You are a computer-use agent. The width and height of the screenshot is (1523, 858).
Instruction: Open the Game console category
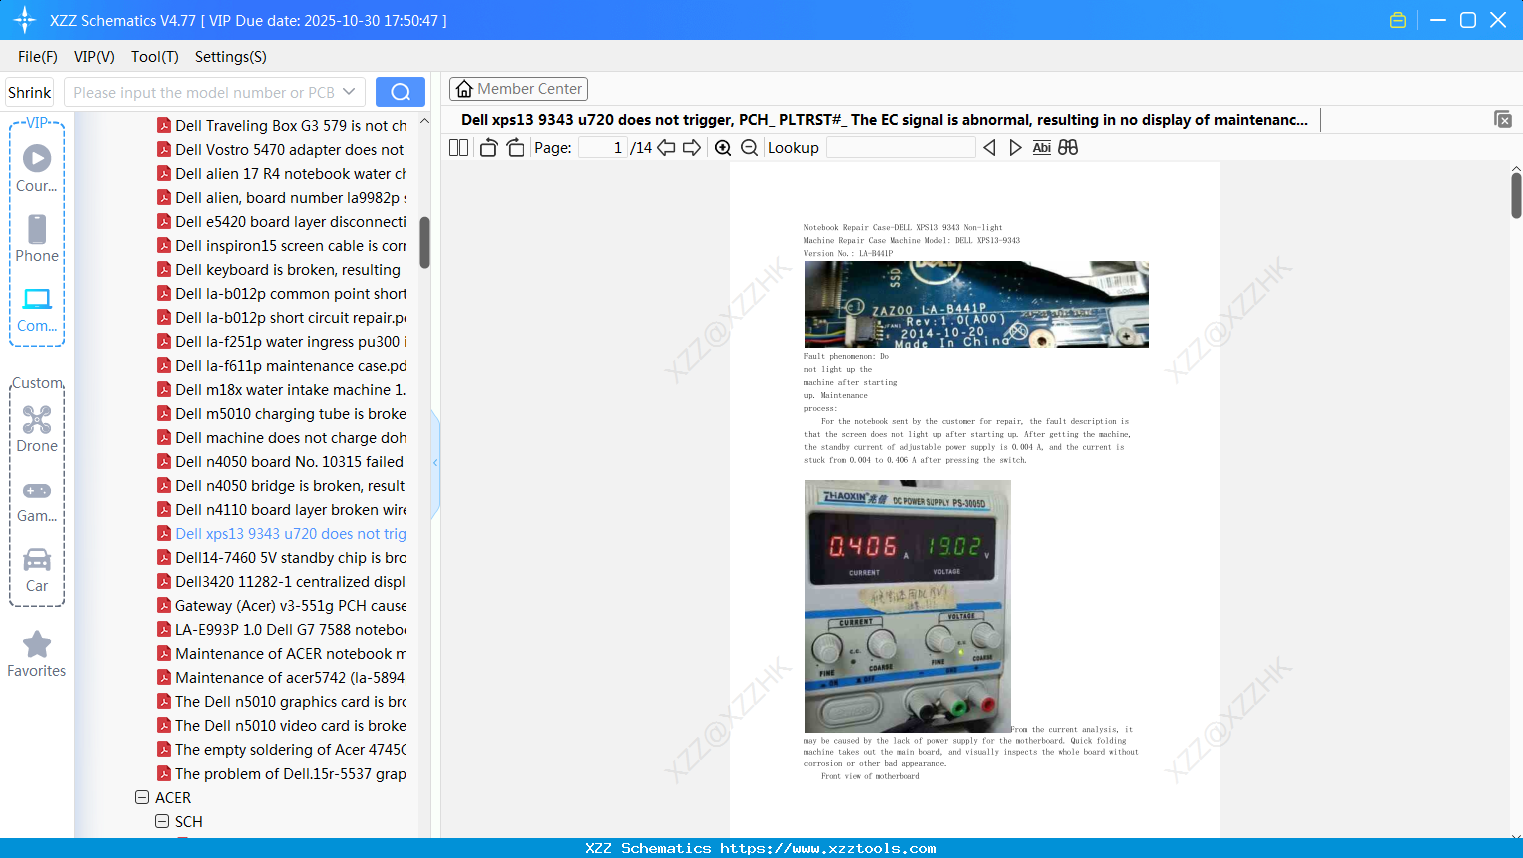coord(37,500)
